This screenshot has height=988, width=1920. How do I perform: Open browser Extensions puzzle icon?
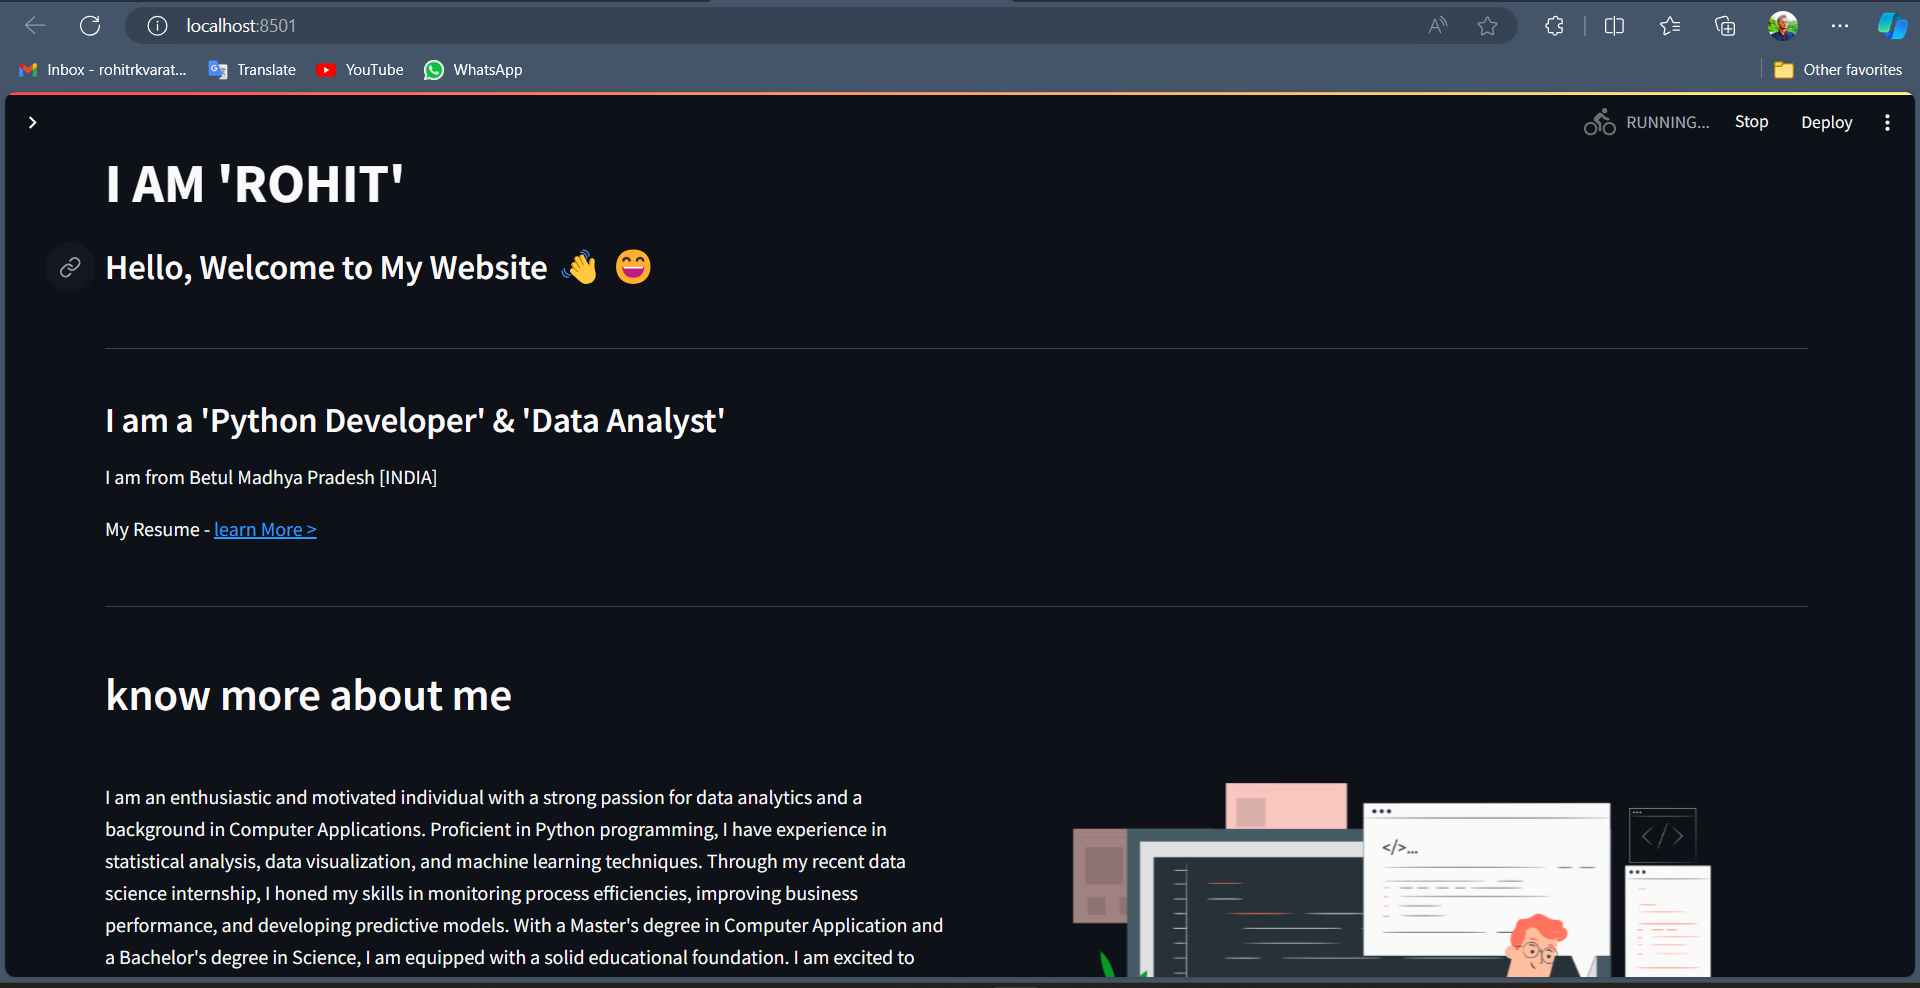(x=1554, y=26)
